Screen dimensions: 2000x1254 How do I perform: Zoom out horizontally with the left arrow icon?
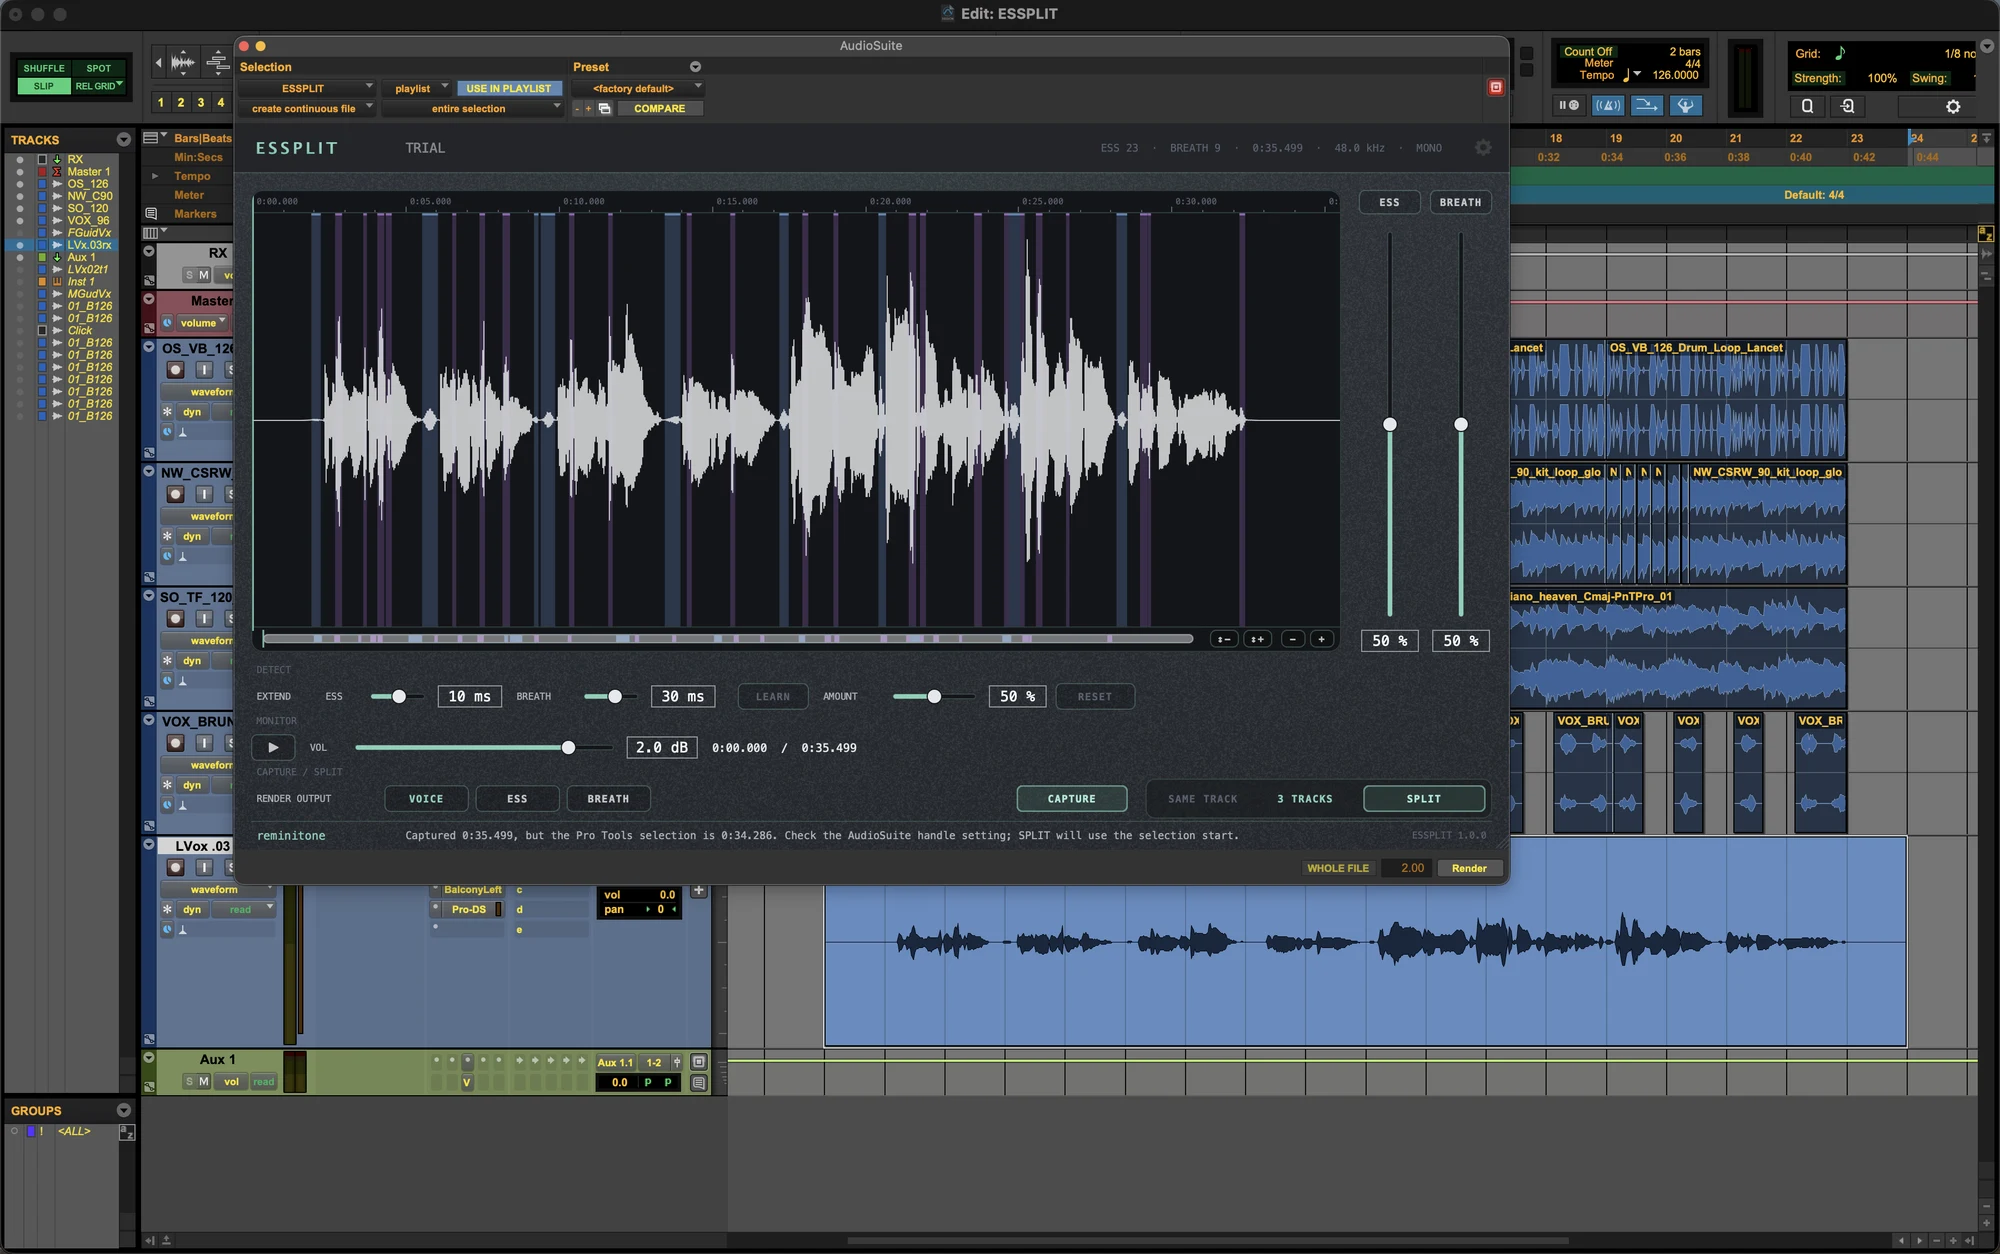(158, 63)
